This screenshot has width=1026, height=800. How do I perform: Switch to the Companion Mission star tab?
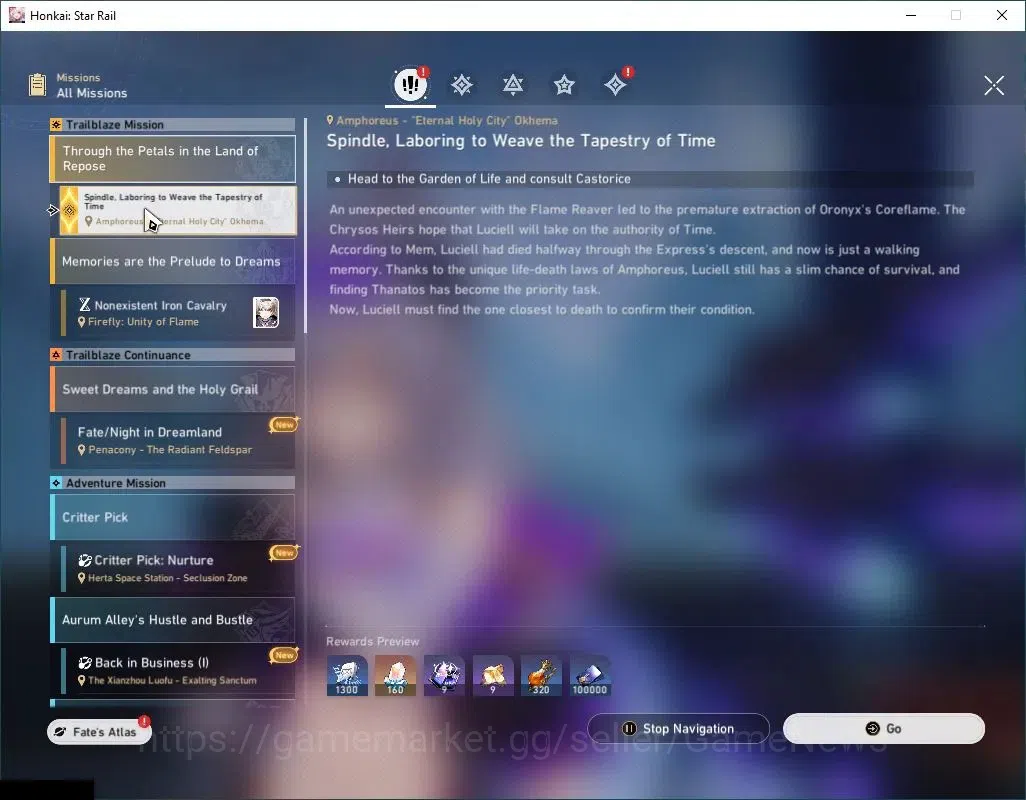564,84
